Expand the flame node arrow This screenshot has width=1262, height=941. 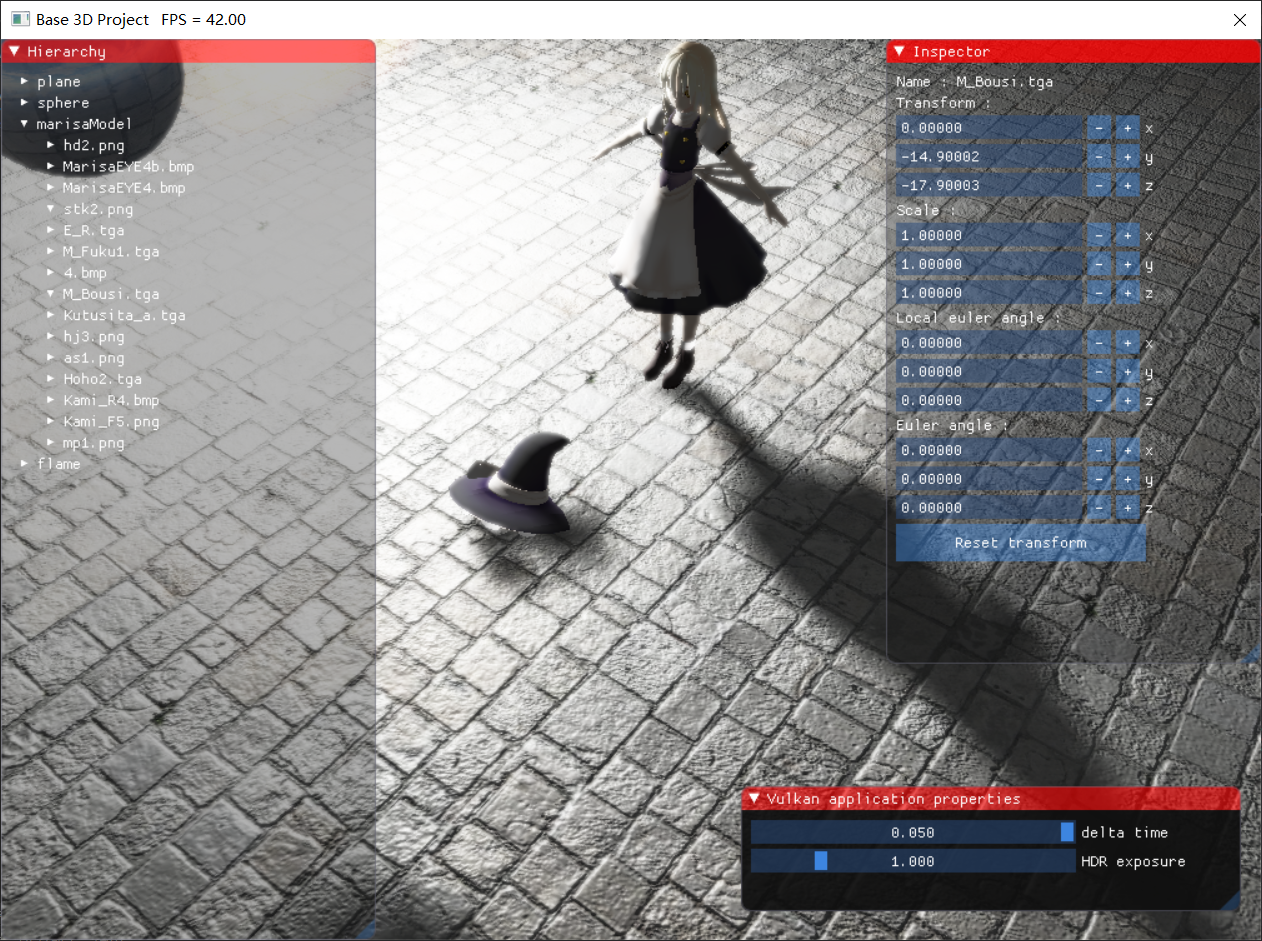(x=26, y=464)
